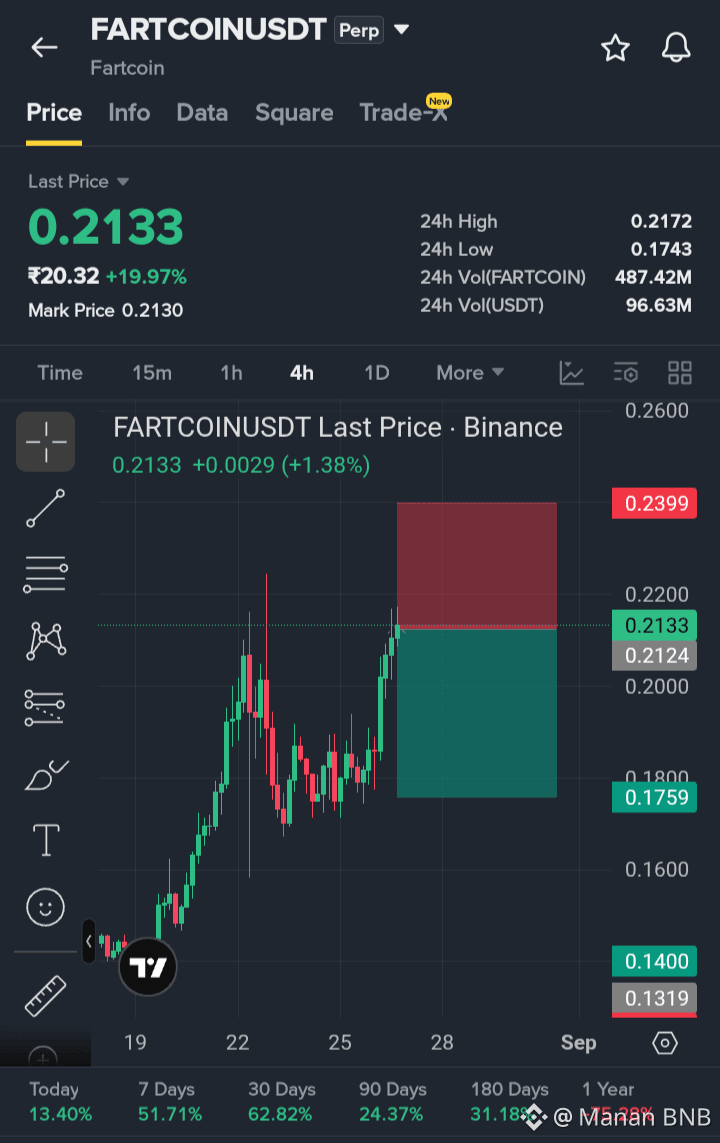Tap the 24h Vol(USDT) 96.63M value

tap(659, 305)
